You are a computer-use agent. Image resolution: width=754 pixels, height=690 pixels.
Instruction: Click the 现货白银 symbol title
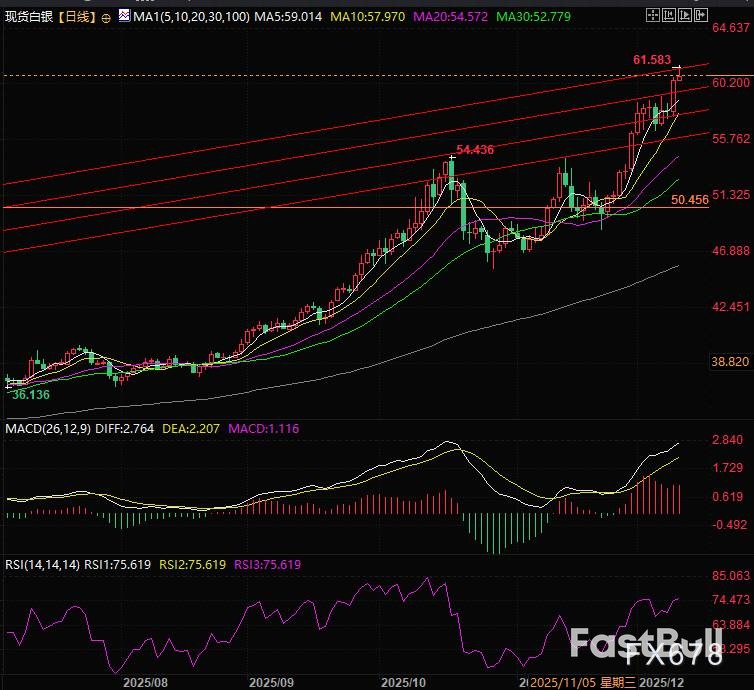pos(27,17)
